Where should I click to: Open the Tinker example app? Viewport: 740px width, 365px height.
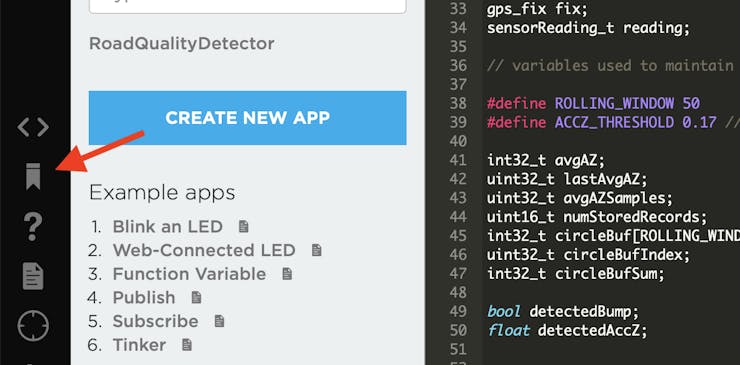139,345
